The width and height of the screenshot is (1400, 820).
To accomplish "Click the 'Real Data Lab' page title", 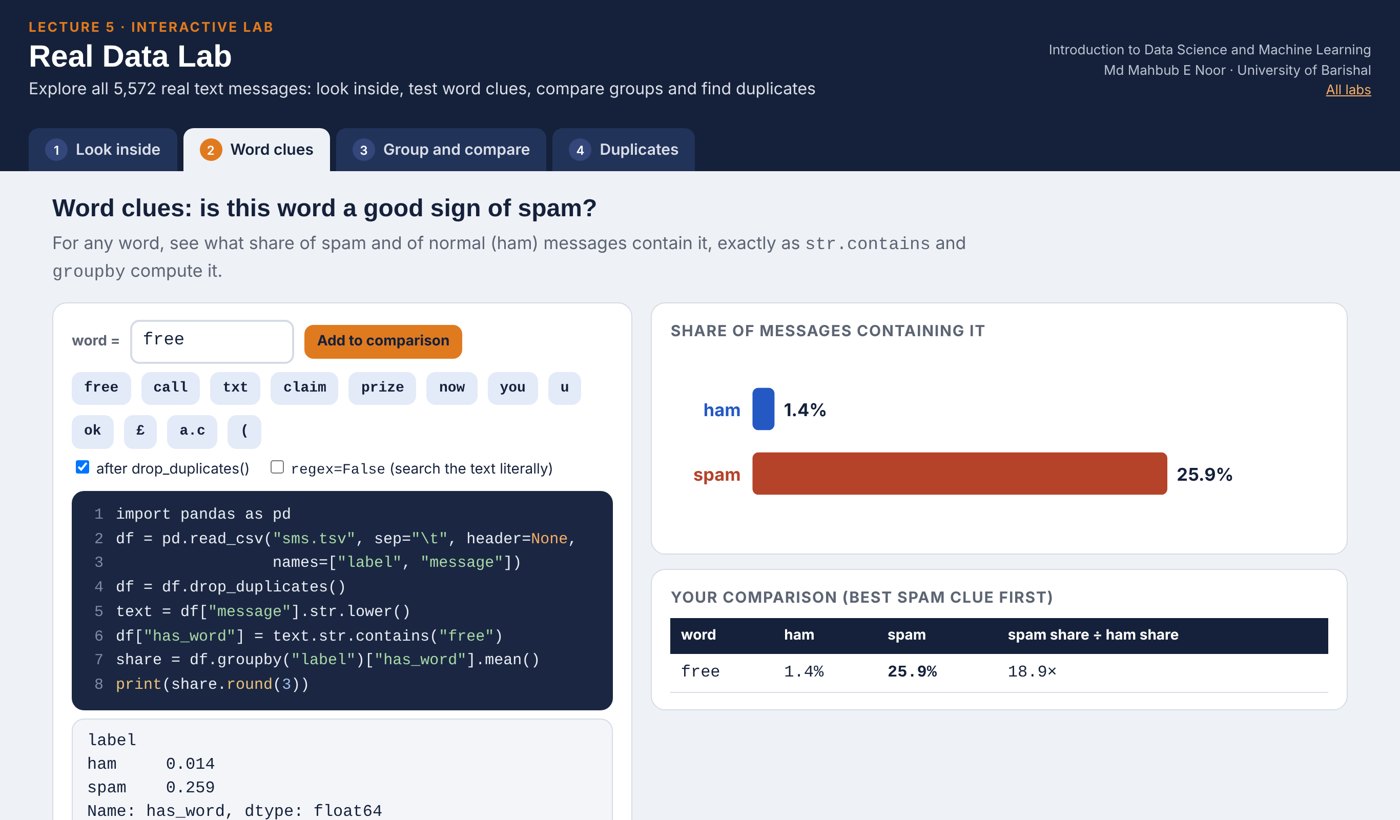I will point(130,56).
